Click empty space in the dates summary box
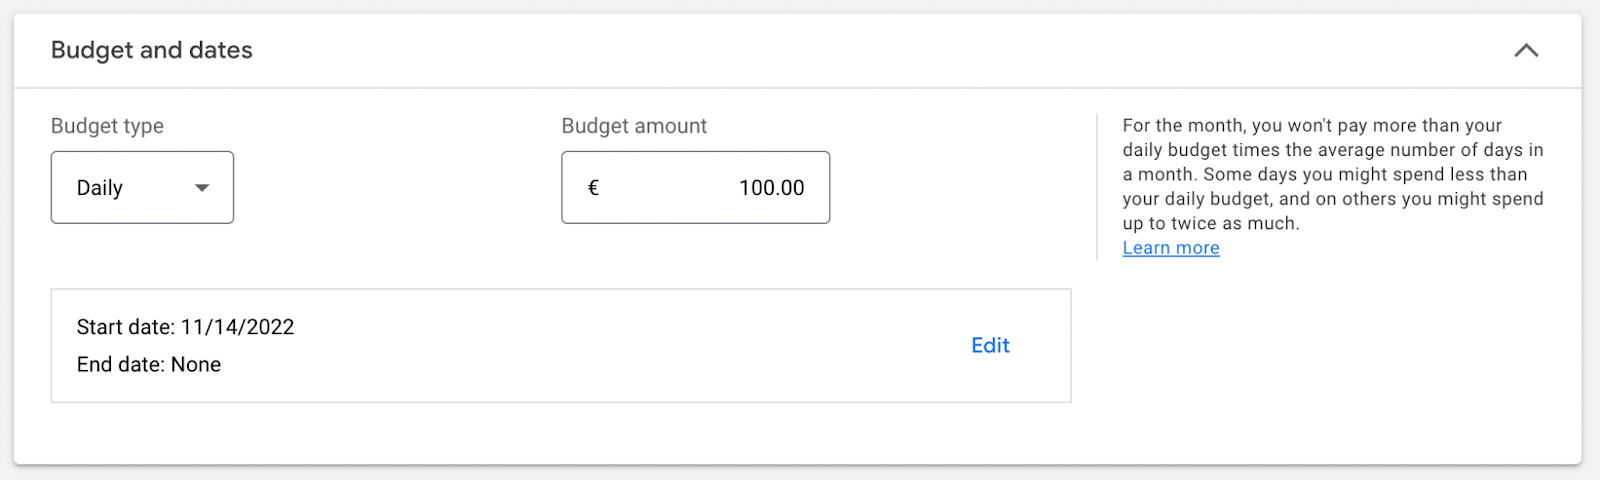 pyautogui.click(x=600, y=346)
